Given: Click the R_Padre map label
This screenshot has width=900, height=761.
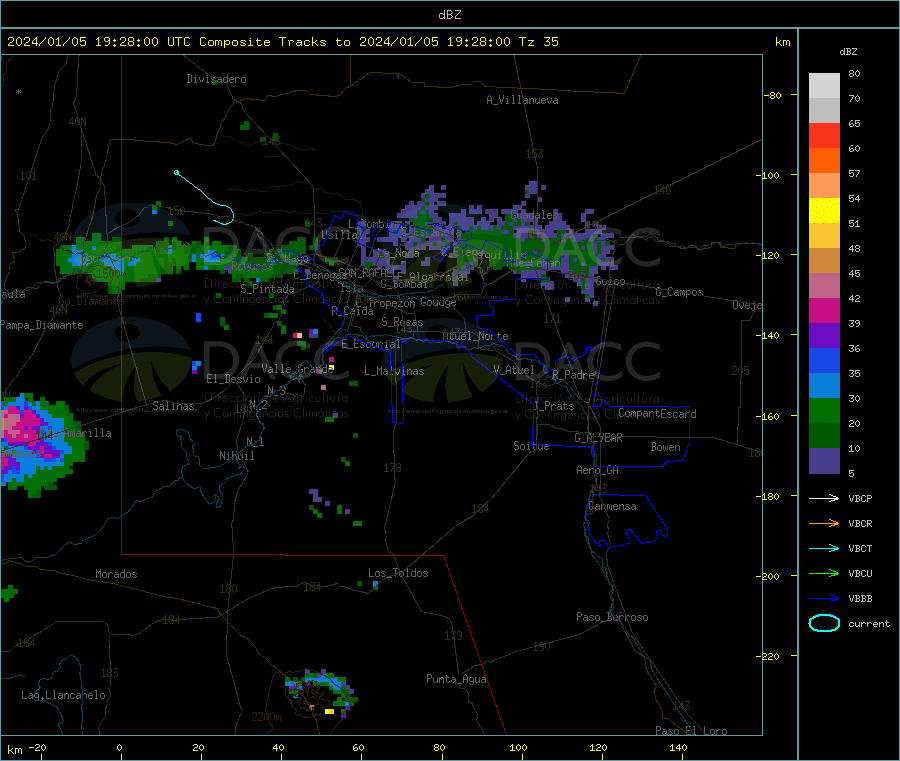Looking at the screenshot, I should pos(573,375).
